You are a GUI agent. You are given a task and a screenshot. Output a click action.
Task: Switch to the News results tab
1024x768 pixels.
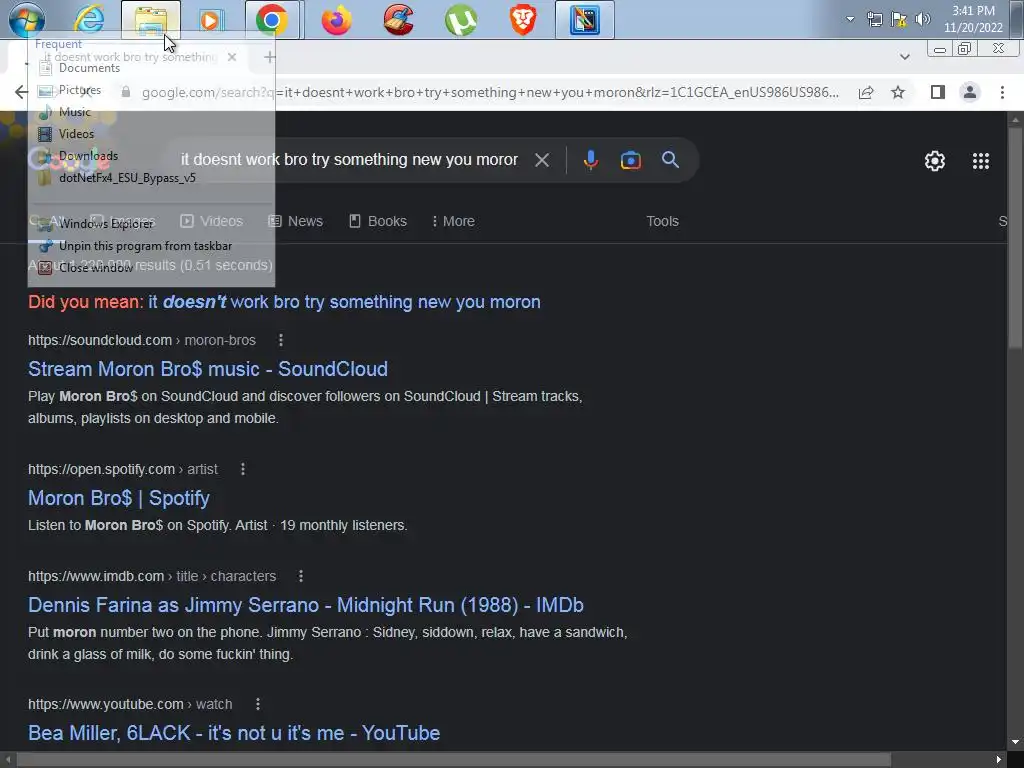pos(296,221)
